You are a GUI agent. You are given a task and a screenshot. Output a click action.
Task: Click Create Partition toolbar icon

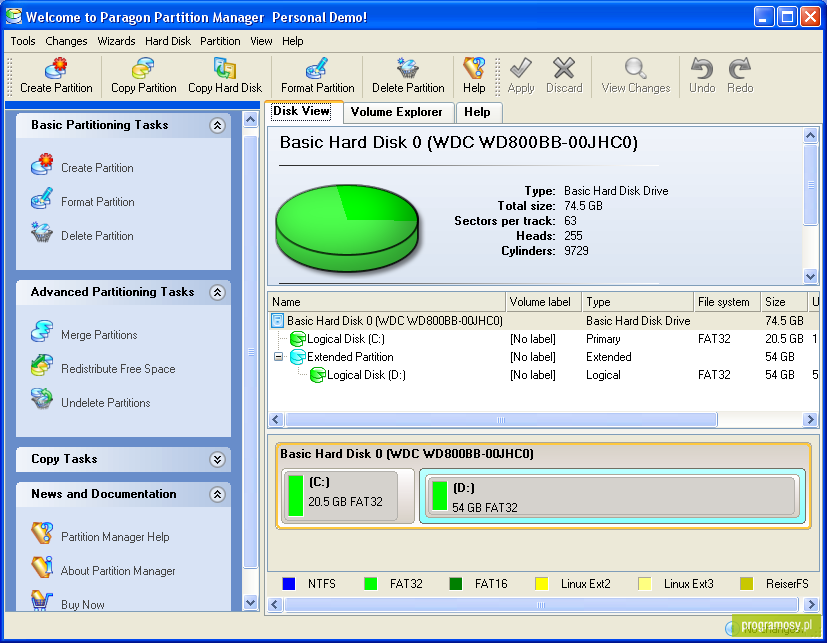pos(56,69)
